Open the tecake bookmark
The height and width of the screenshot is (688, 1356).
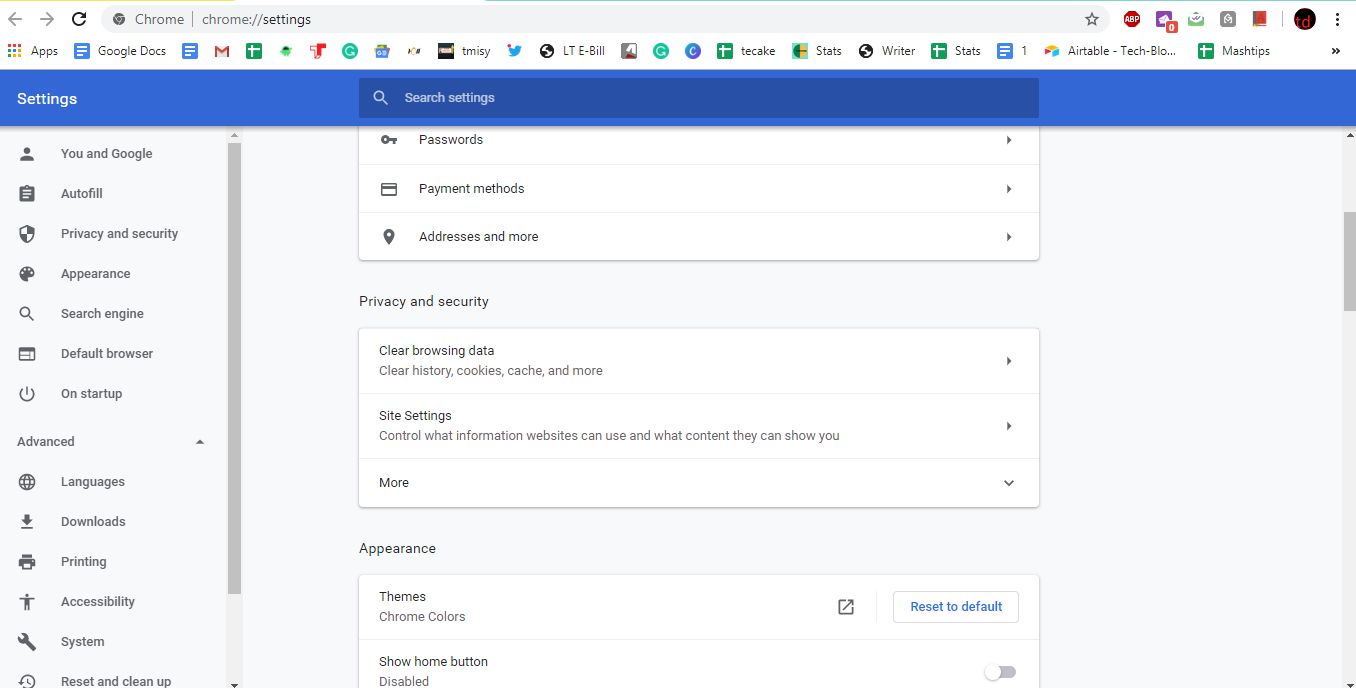point(746,51)
